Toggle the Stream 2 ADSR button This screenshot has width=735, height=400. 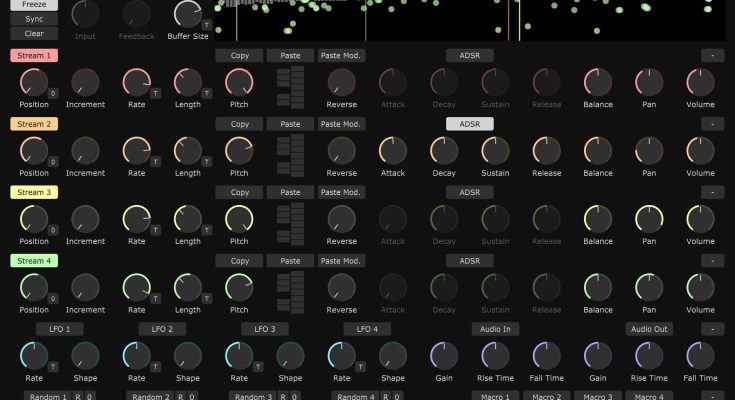tap(469, 124)
